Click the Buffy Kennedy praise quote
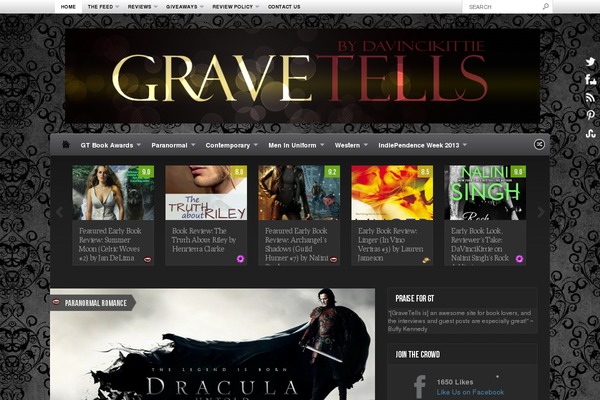Screen dimensions: 600x400 click(460, 321)
